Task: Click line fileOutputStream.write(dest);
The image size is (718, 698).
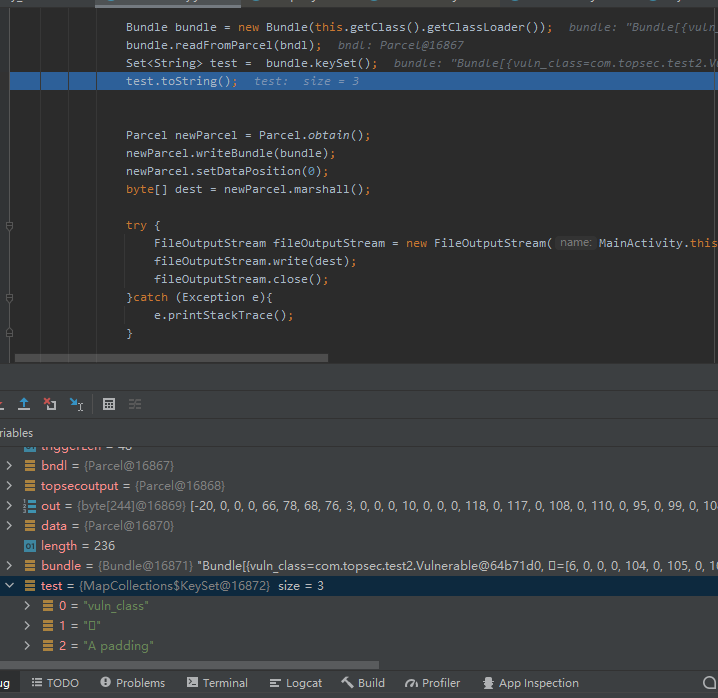Action: click(255, 261)
